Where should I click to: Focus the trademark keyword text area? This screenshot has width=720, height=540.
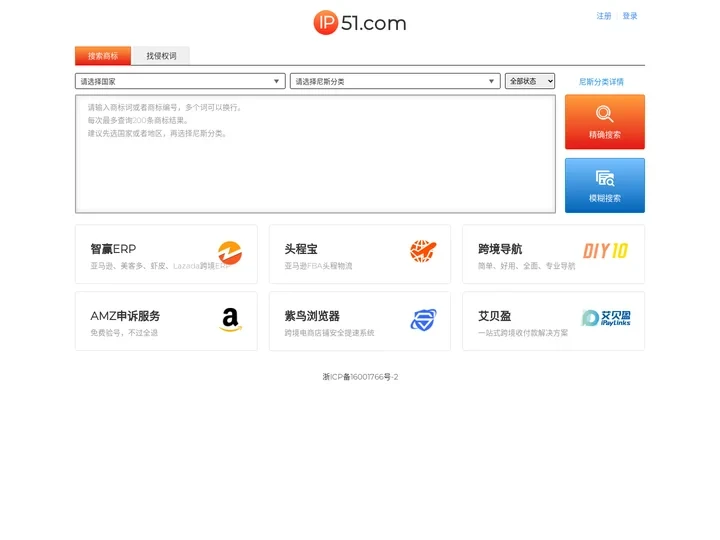[315, 154]
